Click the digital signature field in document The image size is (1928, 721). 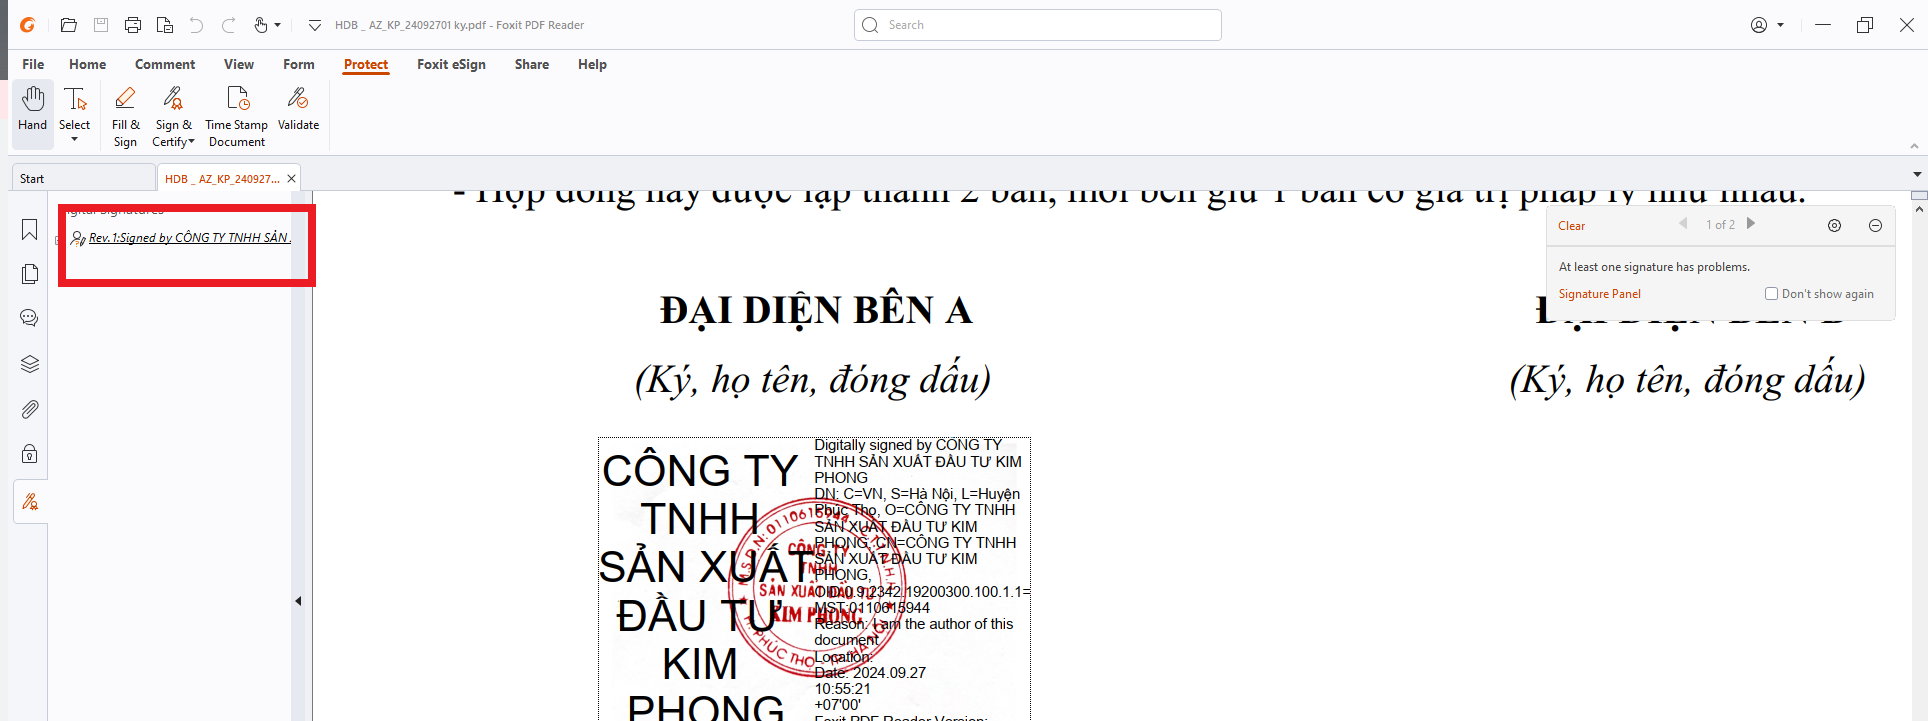tap(814, 578)
